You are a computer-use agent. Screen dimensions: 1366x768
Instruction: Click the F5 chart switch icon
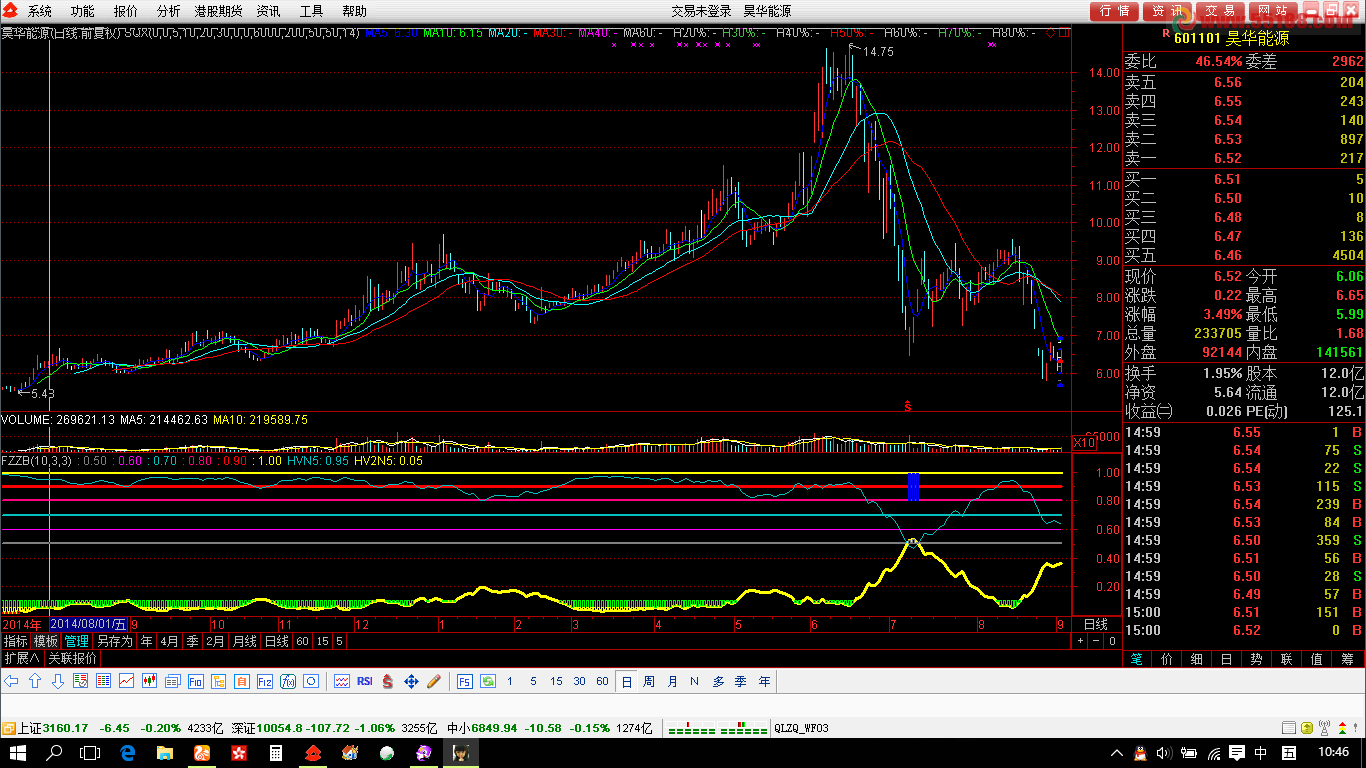(x=465, y=681)
